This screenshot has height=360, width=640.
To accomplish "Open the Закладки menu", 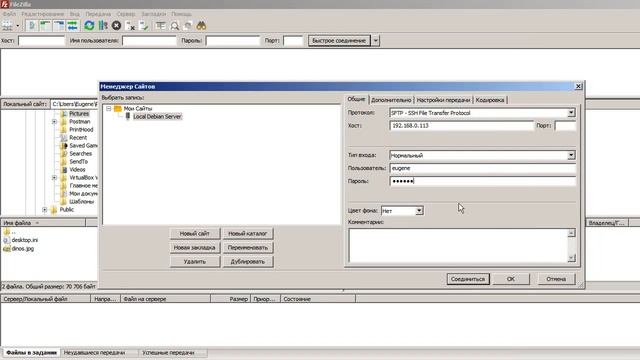I will tap(153, 14).
